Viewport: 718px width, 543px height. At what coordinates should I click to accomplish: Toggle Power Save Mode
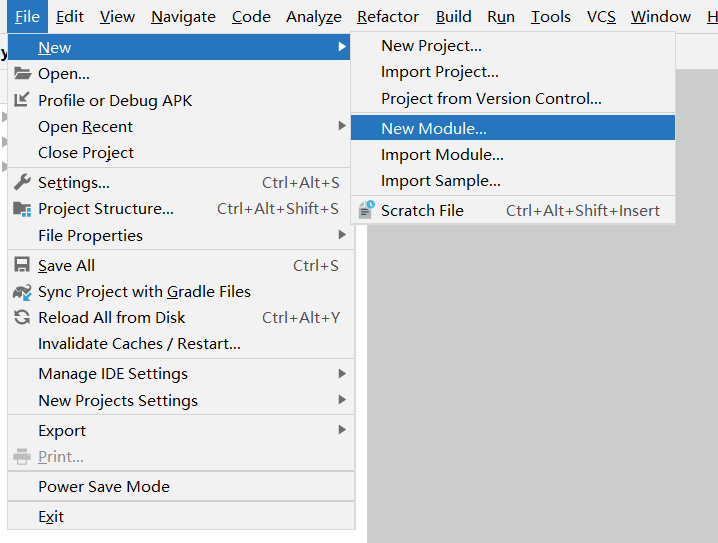179,486
